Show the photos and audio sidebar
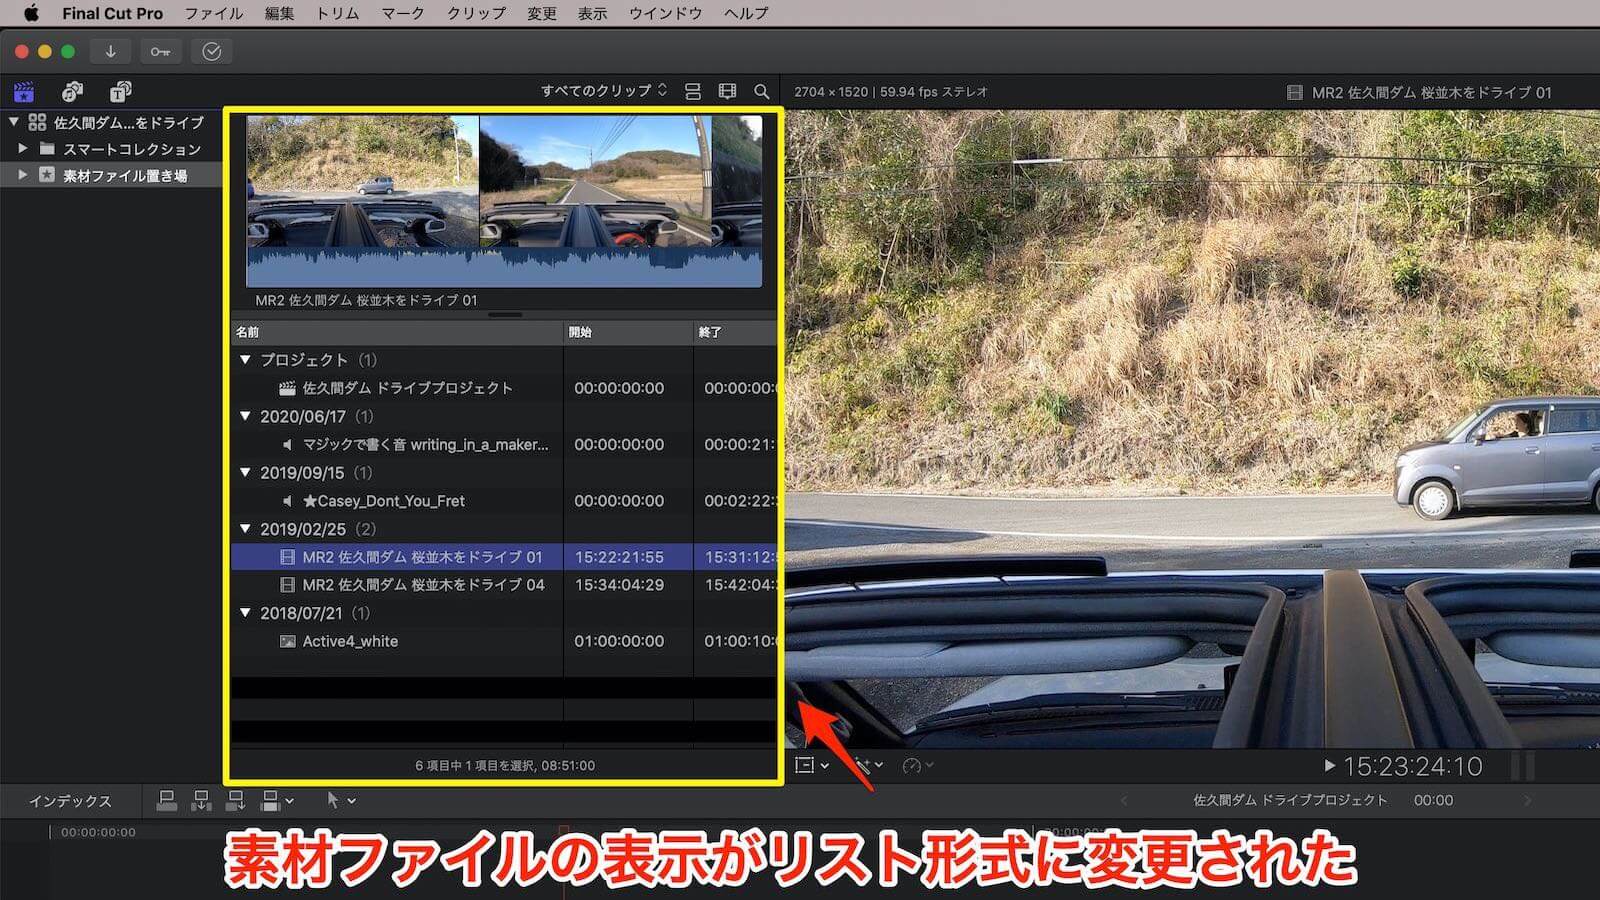 72,92
